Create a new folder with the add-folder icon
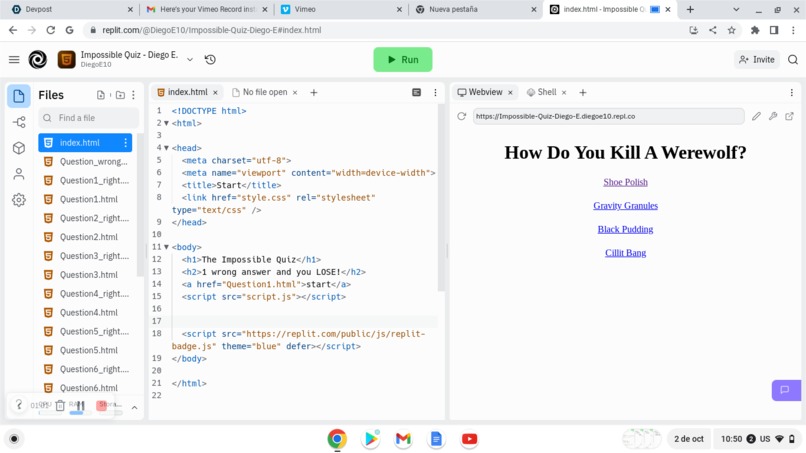Image resolution: width=806 pixels, height=453 pixels. tap(120, 95)
